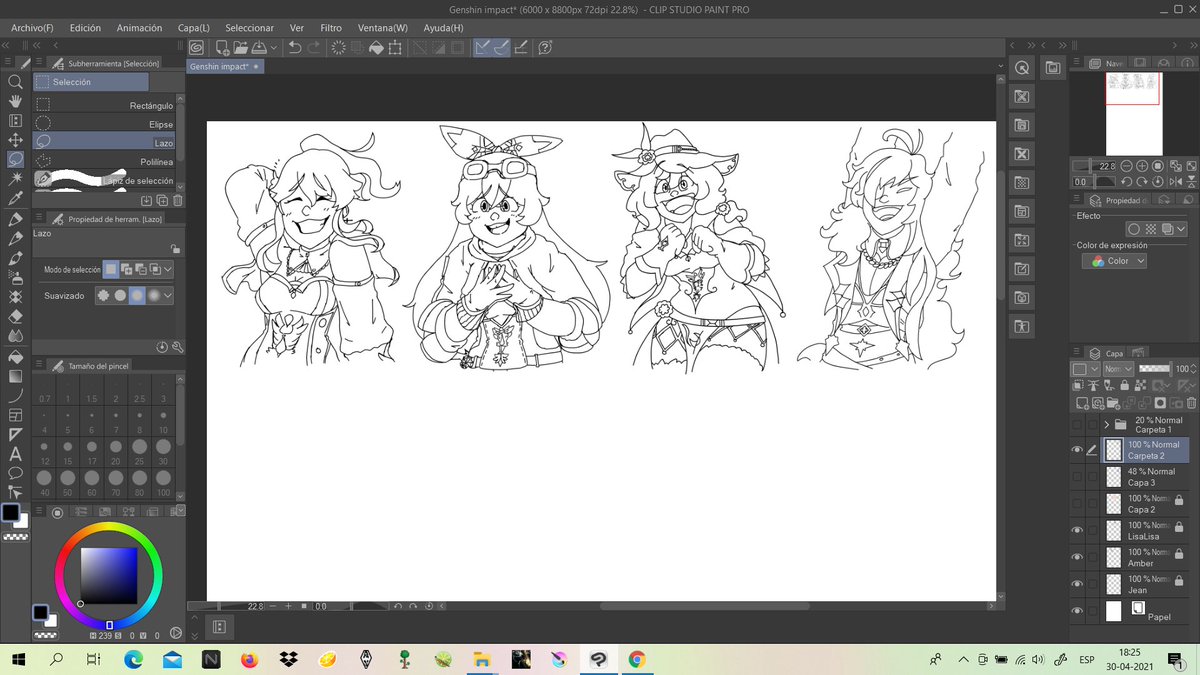Choose the Rectángulo selection subtool
The image size is (1200, 675).
point(105,105)
